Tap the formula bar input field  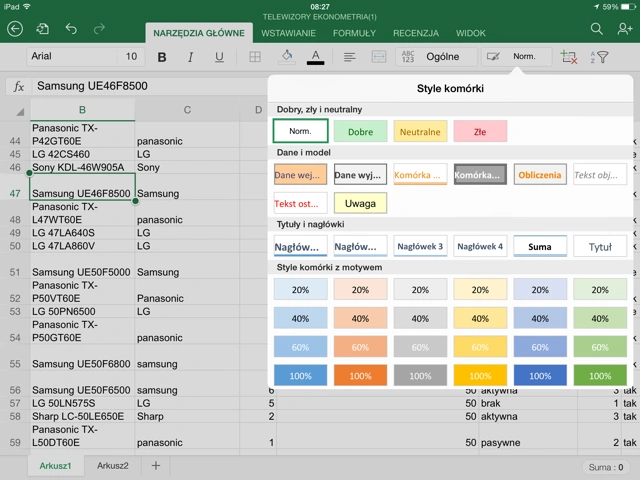pos(149,86)
